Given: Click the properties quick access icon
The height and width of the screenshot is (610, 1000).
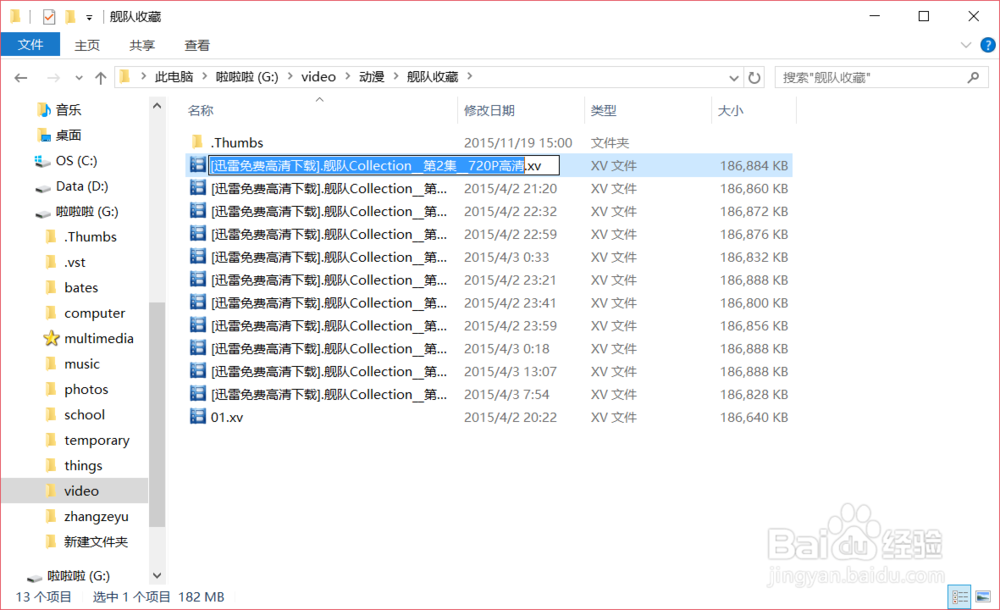Looking at the screenshot, I should (x=49, y=17).
